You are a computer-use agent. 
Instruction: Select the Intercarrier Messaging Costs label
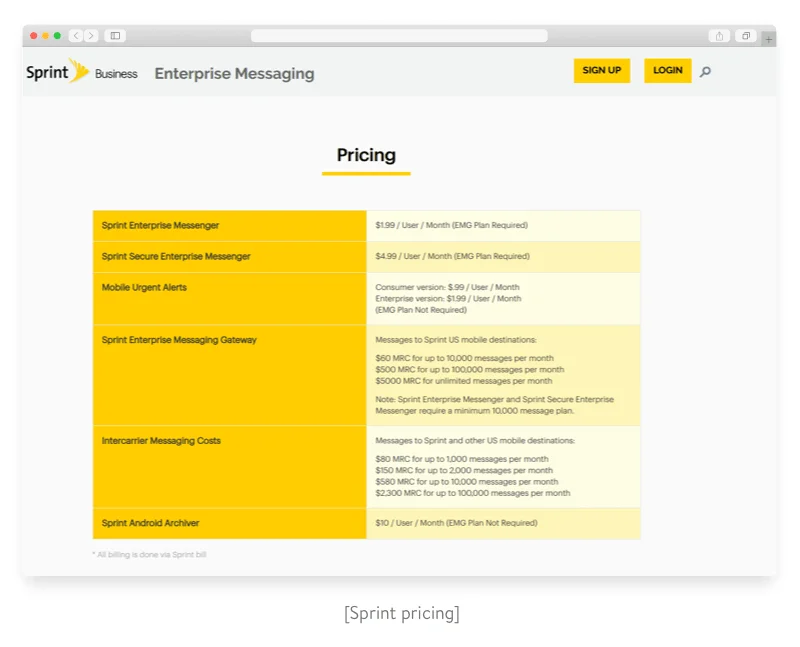pyautogui.click(x=161, y=441)
